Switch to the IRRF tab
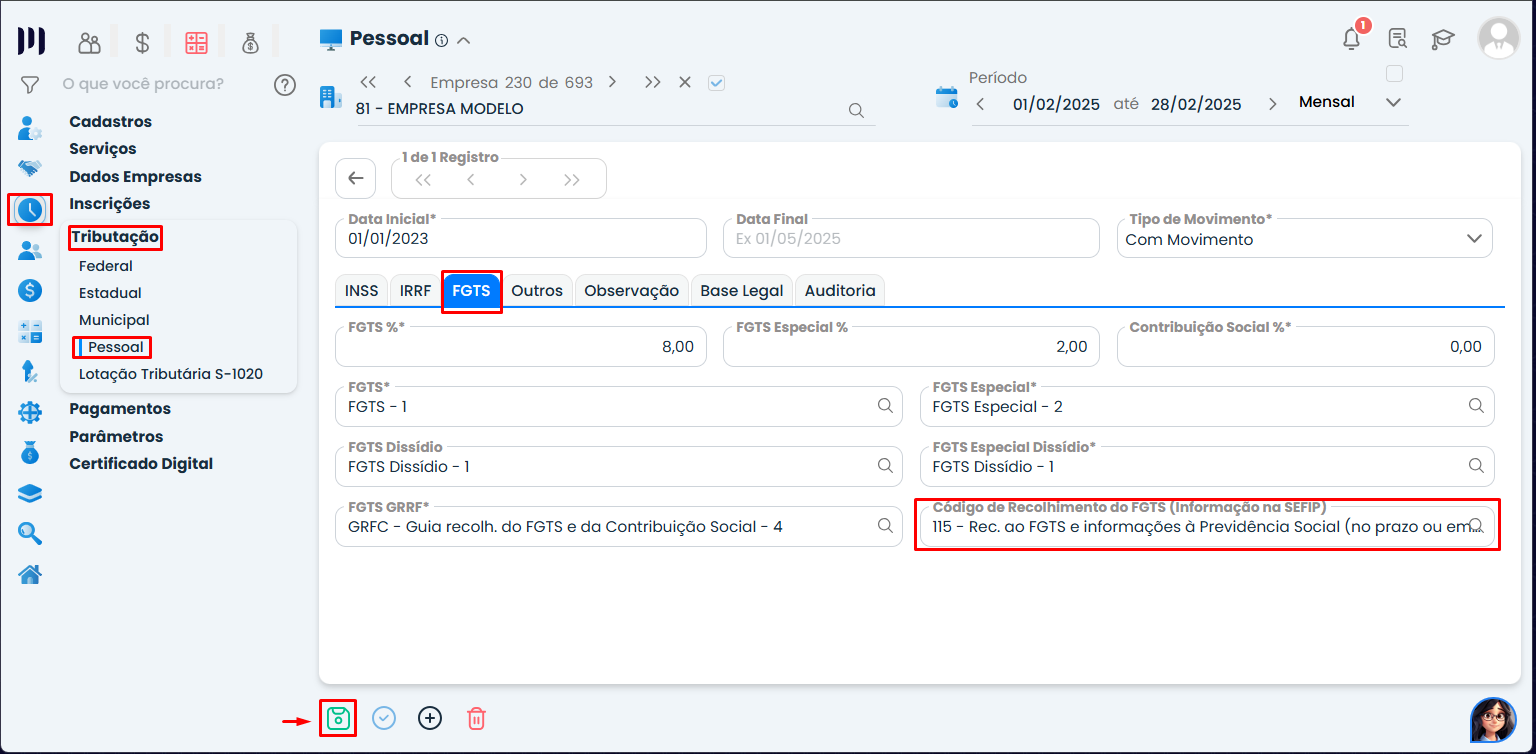1536x754 pixels. tap(416, 290)
